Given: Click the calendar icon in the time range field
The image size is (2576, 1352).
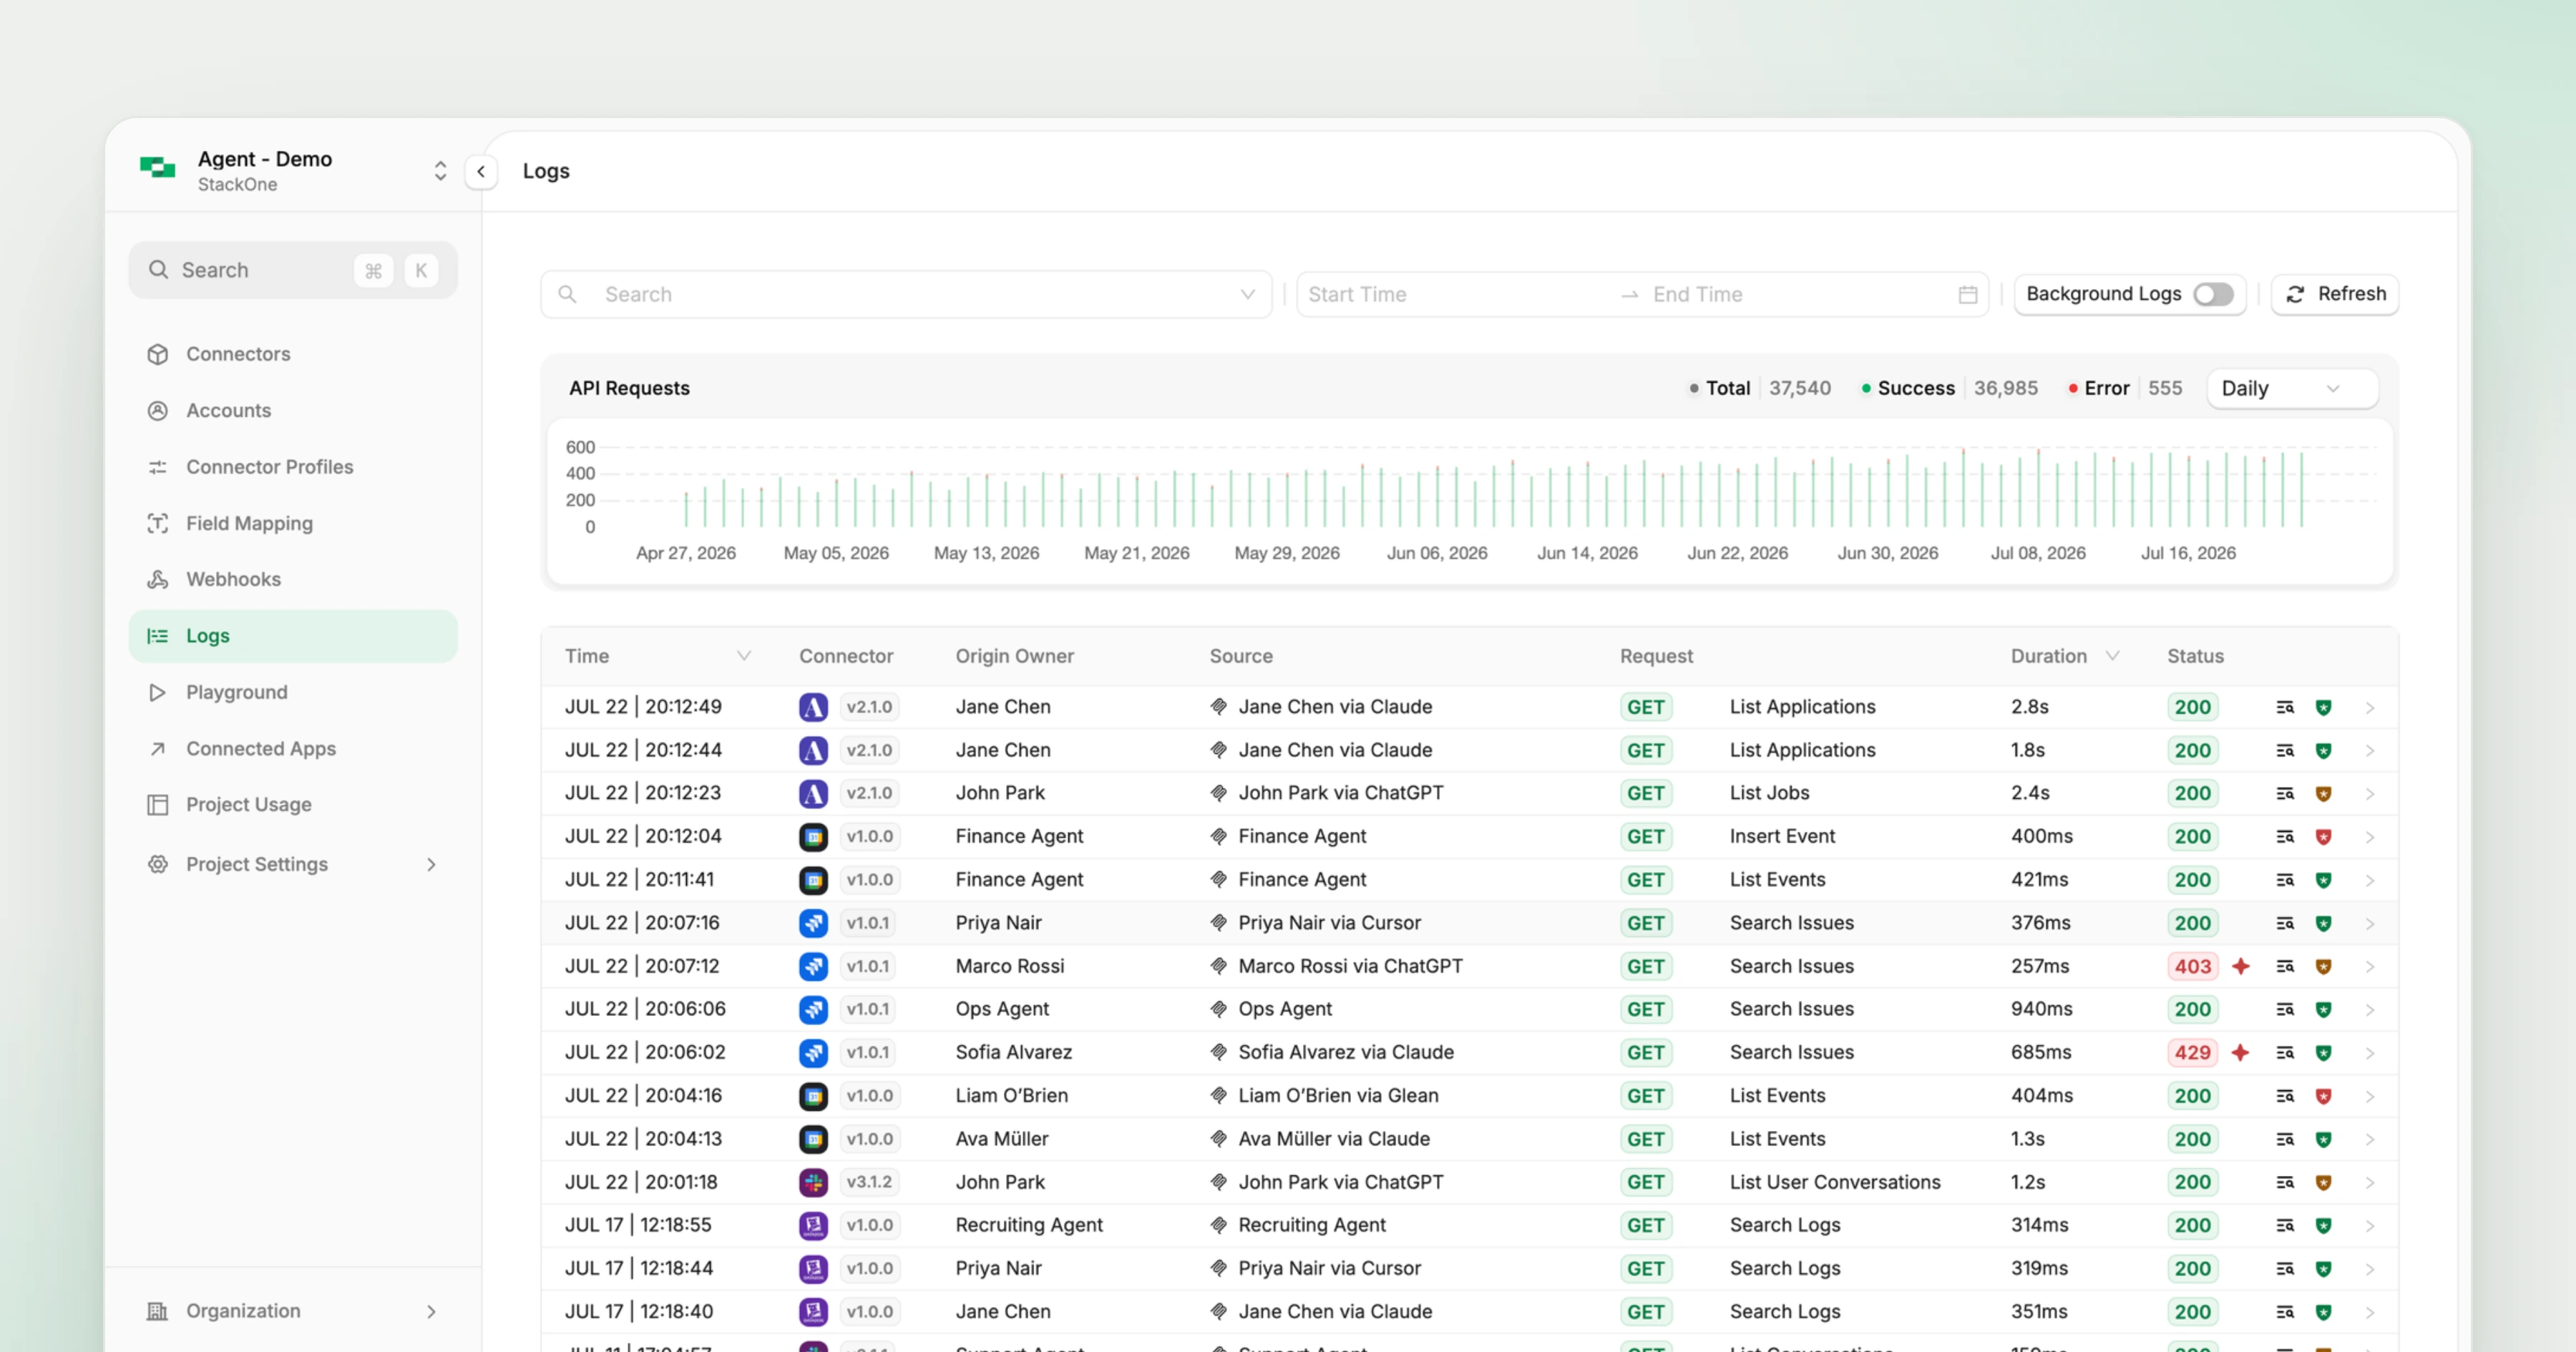Looking at the screenshot, I should tap(1967, 294).
